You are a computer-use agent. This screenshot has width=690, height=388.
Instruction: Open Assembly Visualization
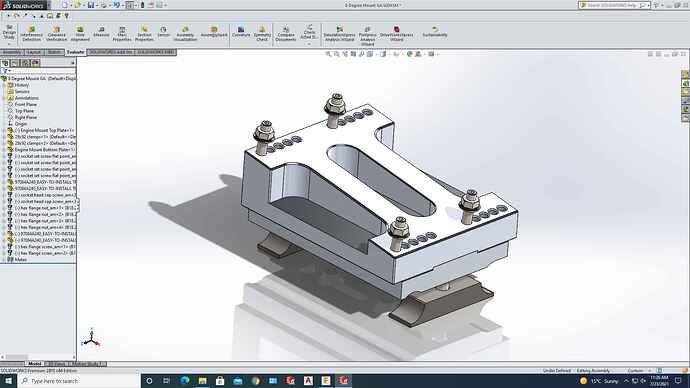point(185,33)
